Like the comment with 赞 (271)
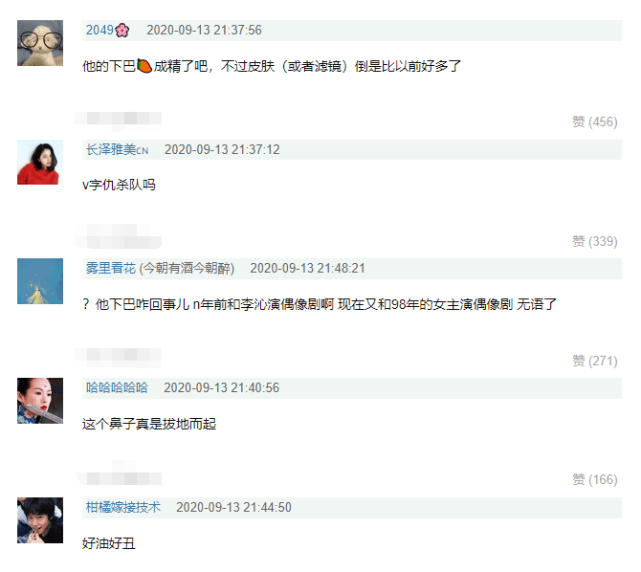Image resolution: width=641 pixels, height=572 pixels. tap(595, 361)
